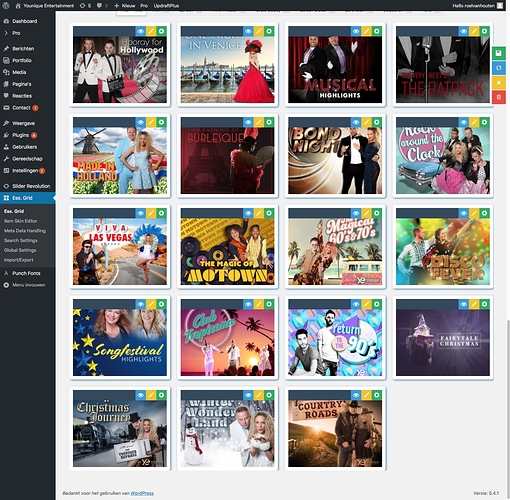510x500 pixels.
Task: Open settings gear on Made in Holland item
Action: tap(161, 122)
